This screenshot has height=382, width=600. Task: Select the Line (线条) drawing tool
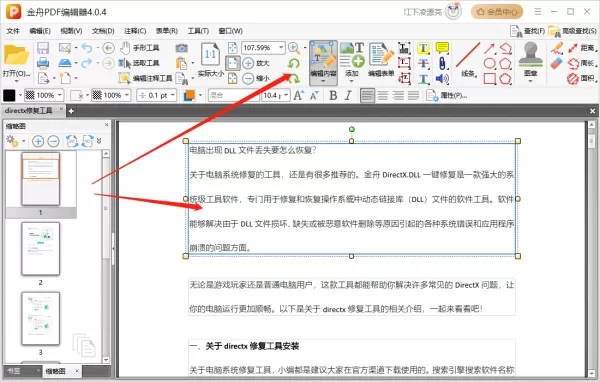click(x=468, y=59)
